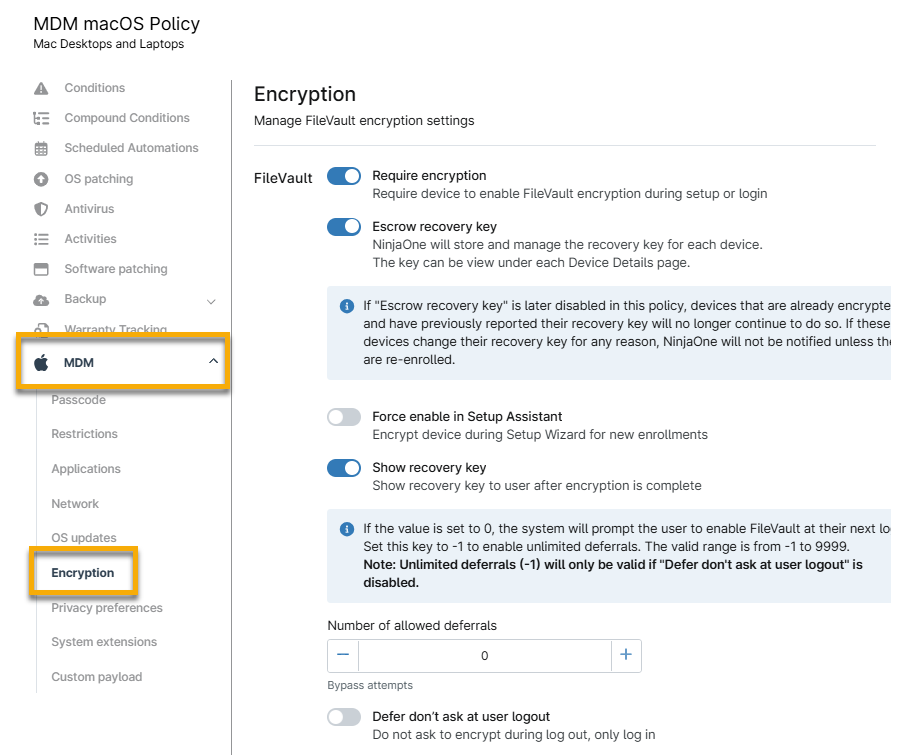Click the Scheduled Automations calendar icon
Viewport: 906px width, 755px height.
pyautogui.click(x=41, y=148)
